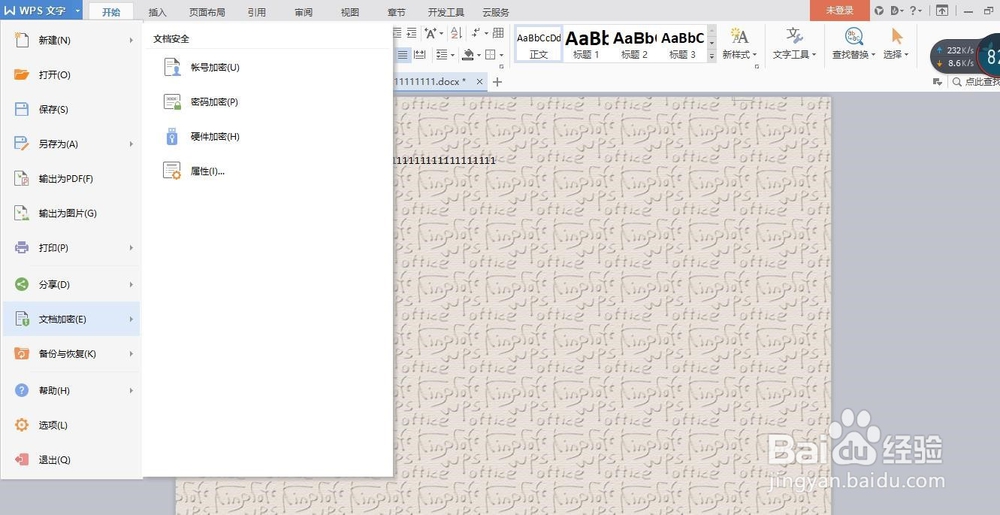
Task: Click the Save As (另存为) icon
Action: [22, 143]
